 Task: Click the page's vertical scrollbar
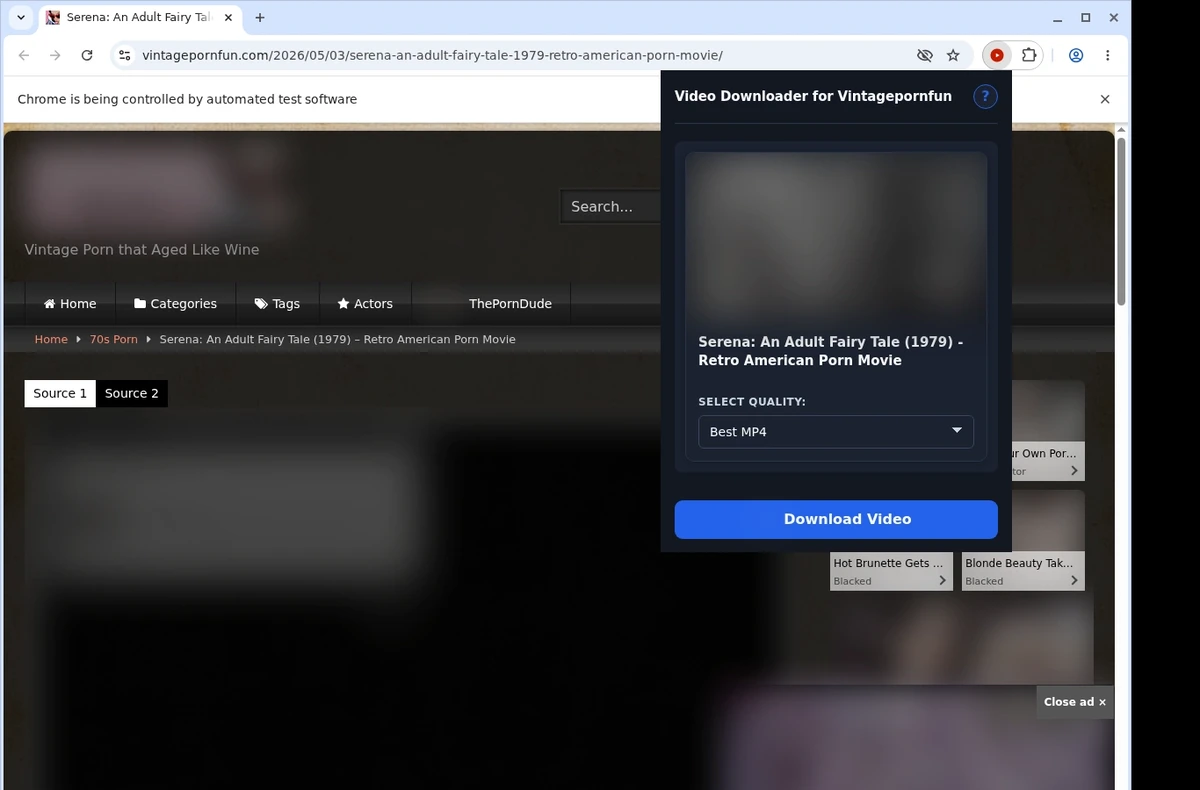click(x=1122, y=222)
